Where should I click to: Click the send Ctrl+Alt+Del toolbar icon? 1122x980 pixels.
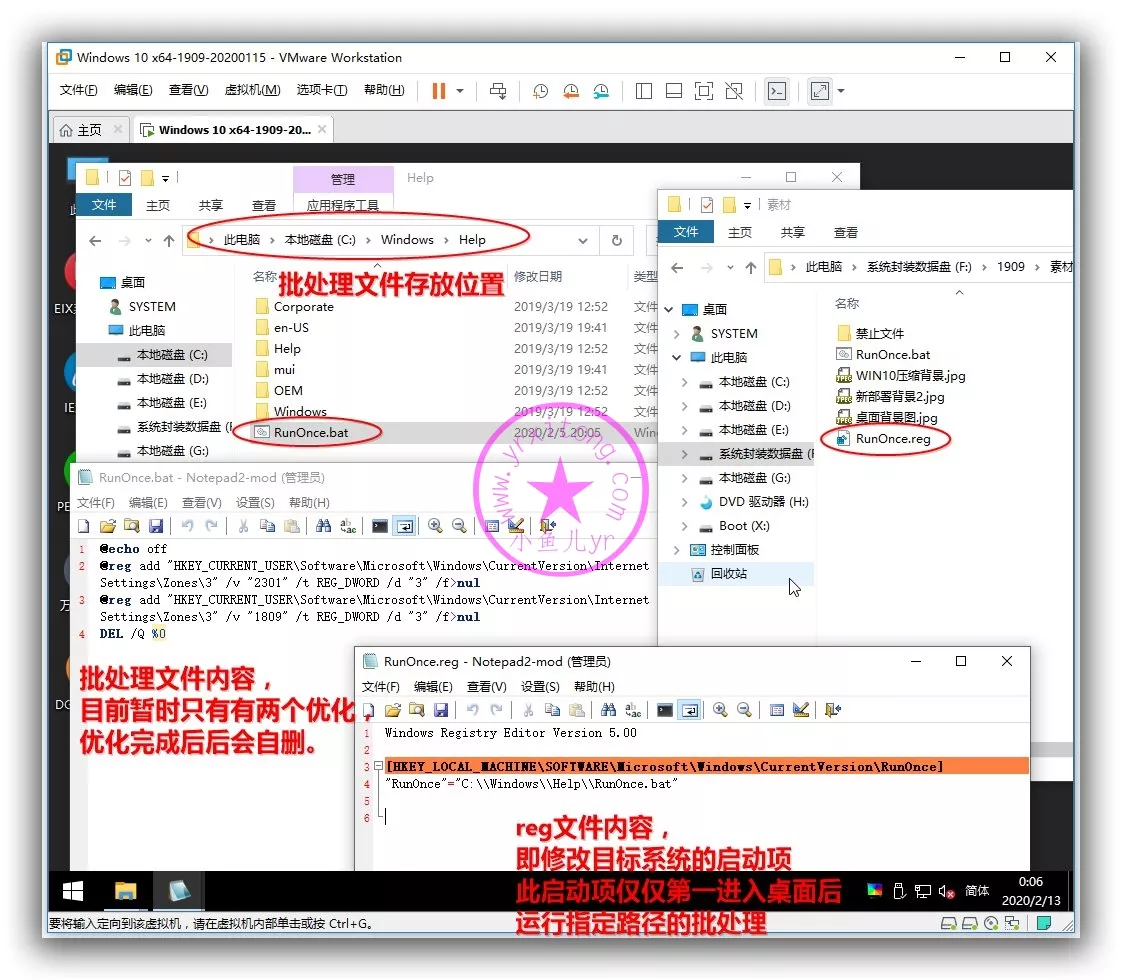[498, 91]
